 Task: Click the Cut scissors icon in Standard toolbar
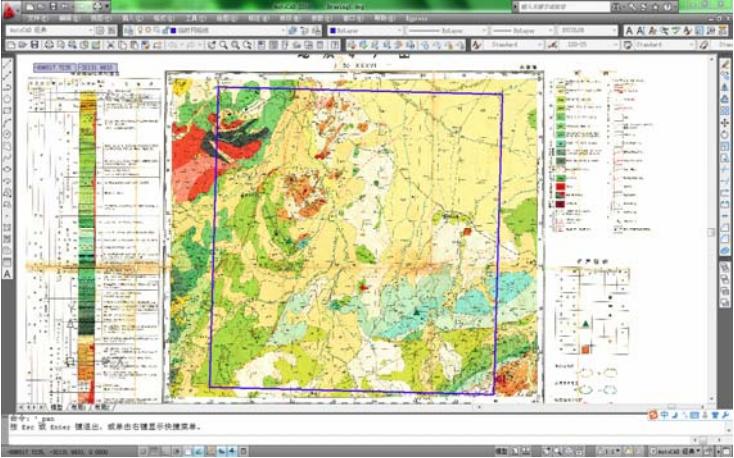[x=110, y=45]
